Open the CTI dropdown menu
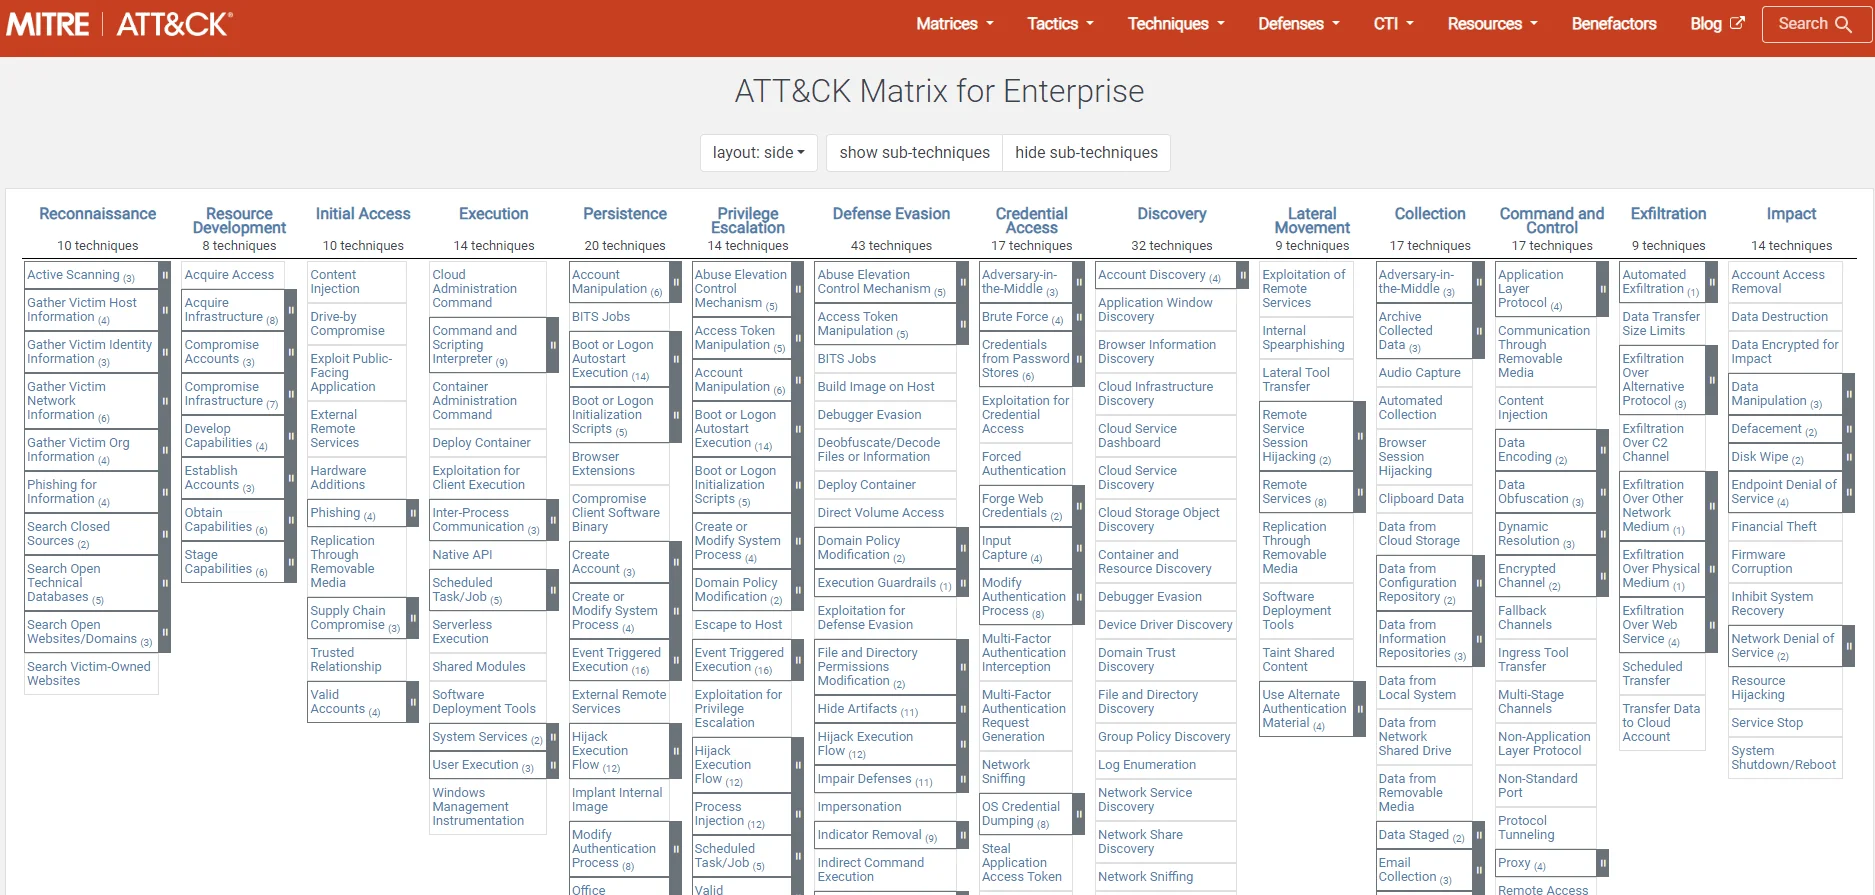 (x=1394, y=24)
